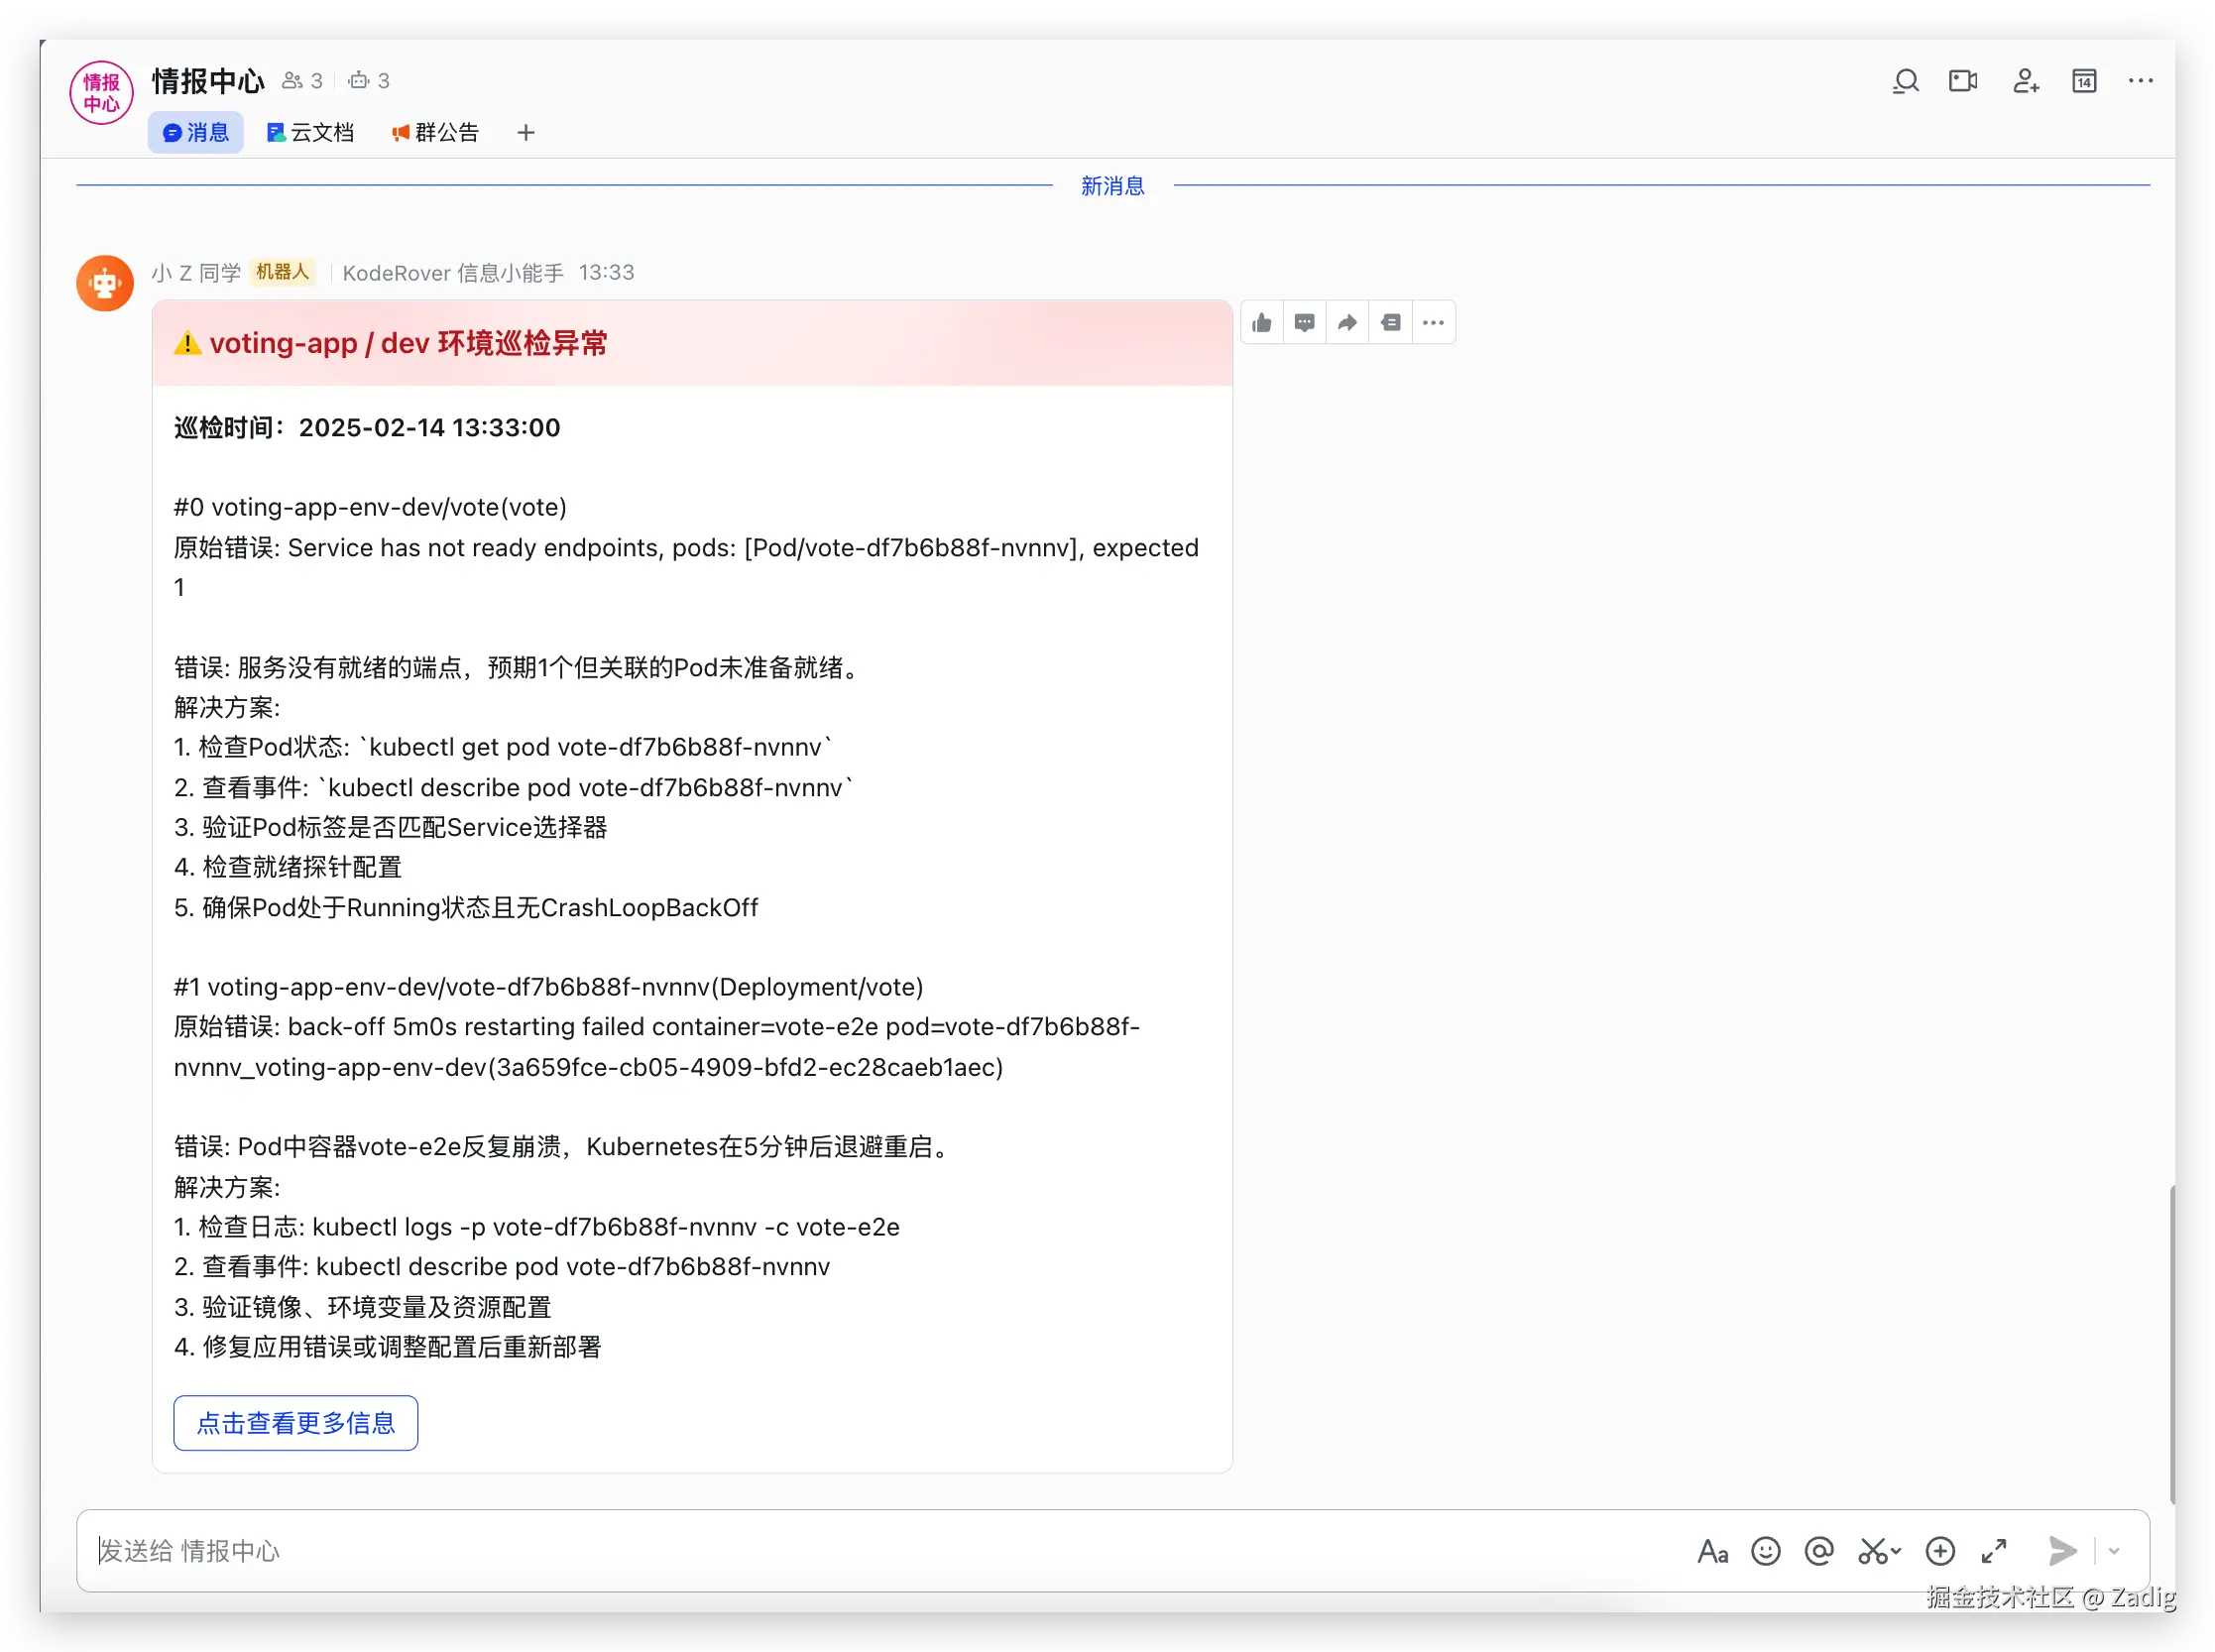Start a video meeting
This screenshot has width=2215, height=1652.
[x=1963, y=81]
